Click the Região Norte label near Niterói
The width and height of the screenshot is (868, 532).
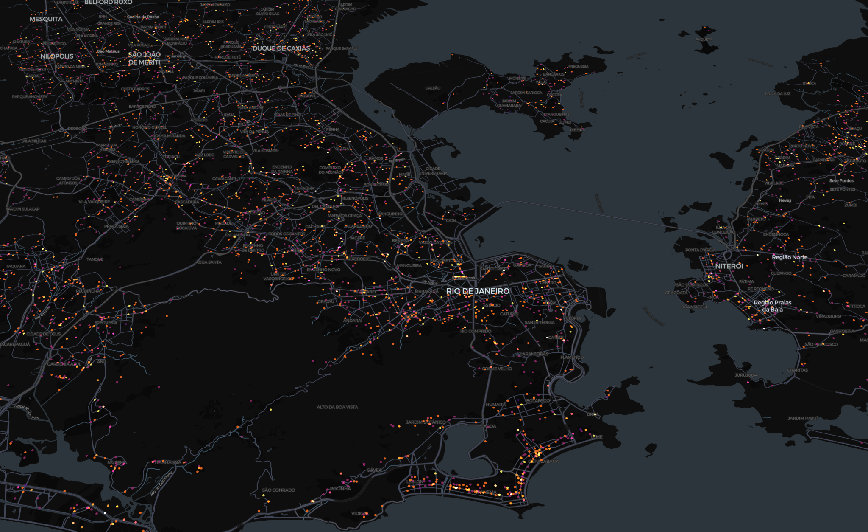point(788,257)
